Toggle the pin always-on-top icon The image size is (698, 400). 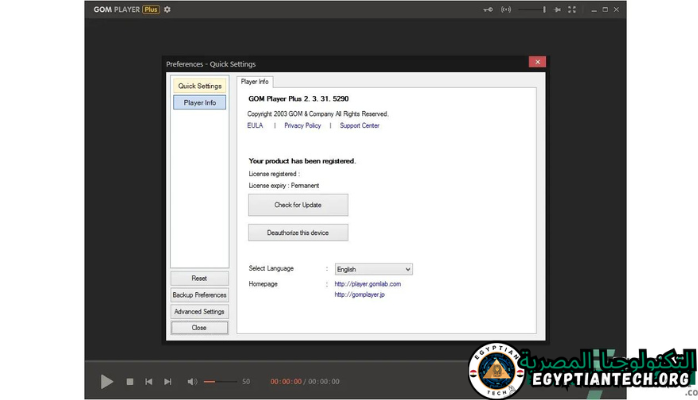(558, 10)
